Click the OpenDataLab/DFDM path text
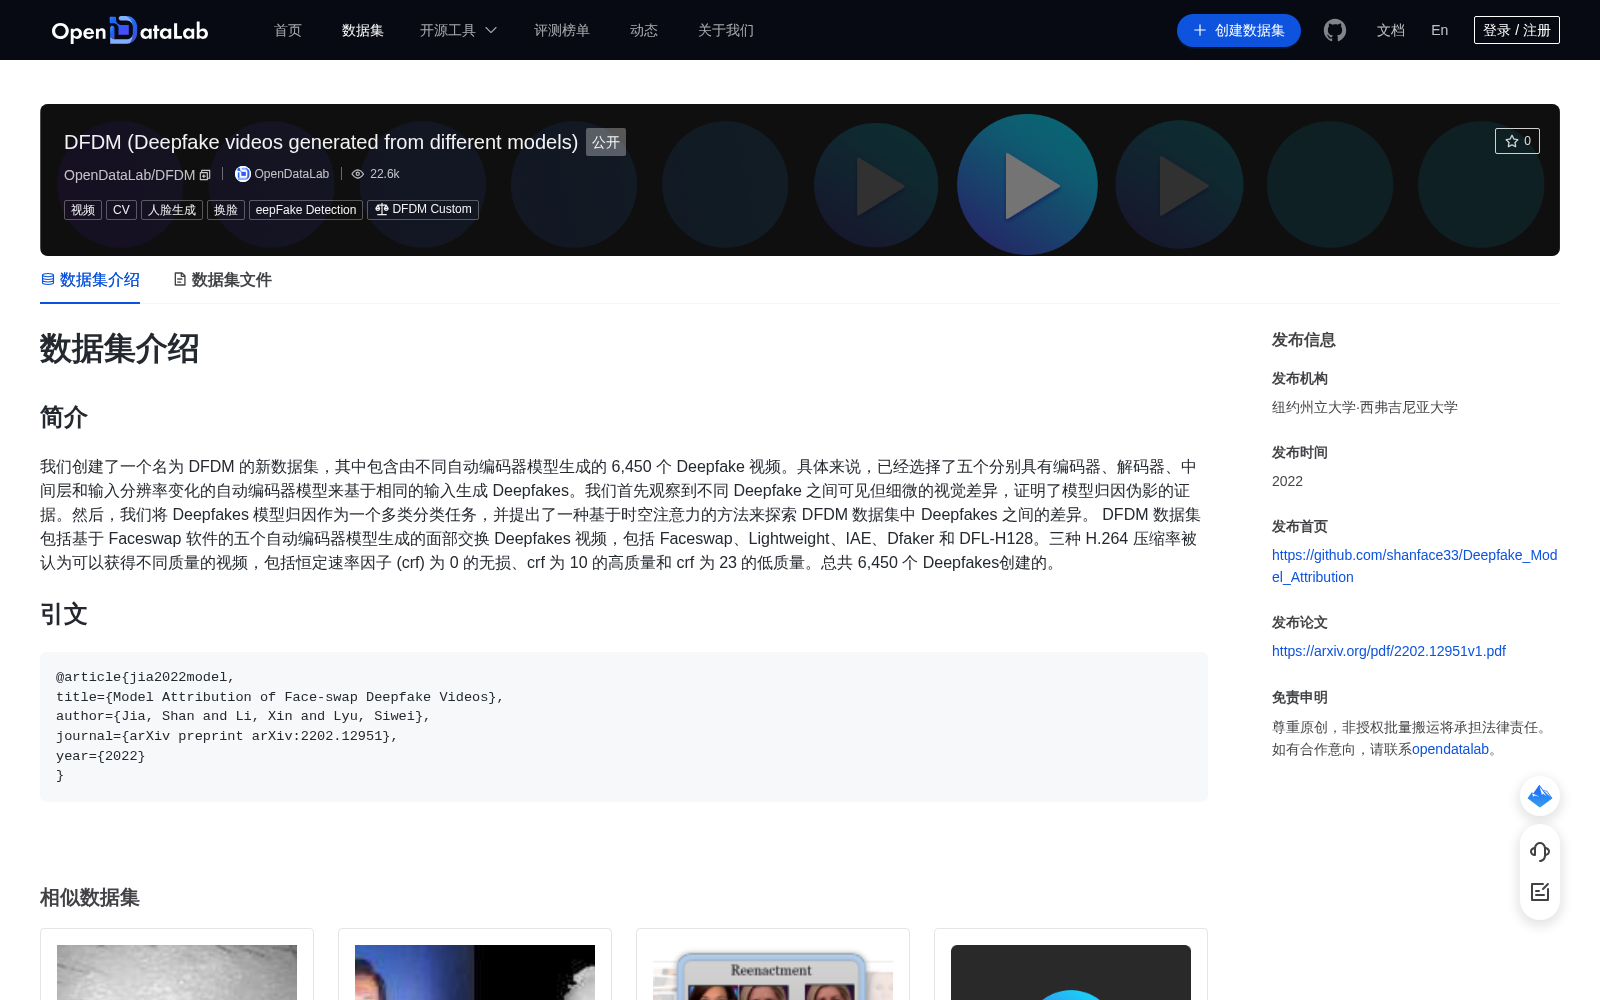The width and height of the screenshot is (1600, 1000). 130,175
